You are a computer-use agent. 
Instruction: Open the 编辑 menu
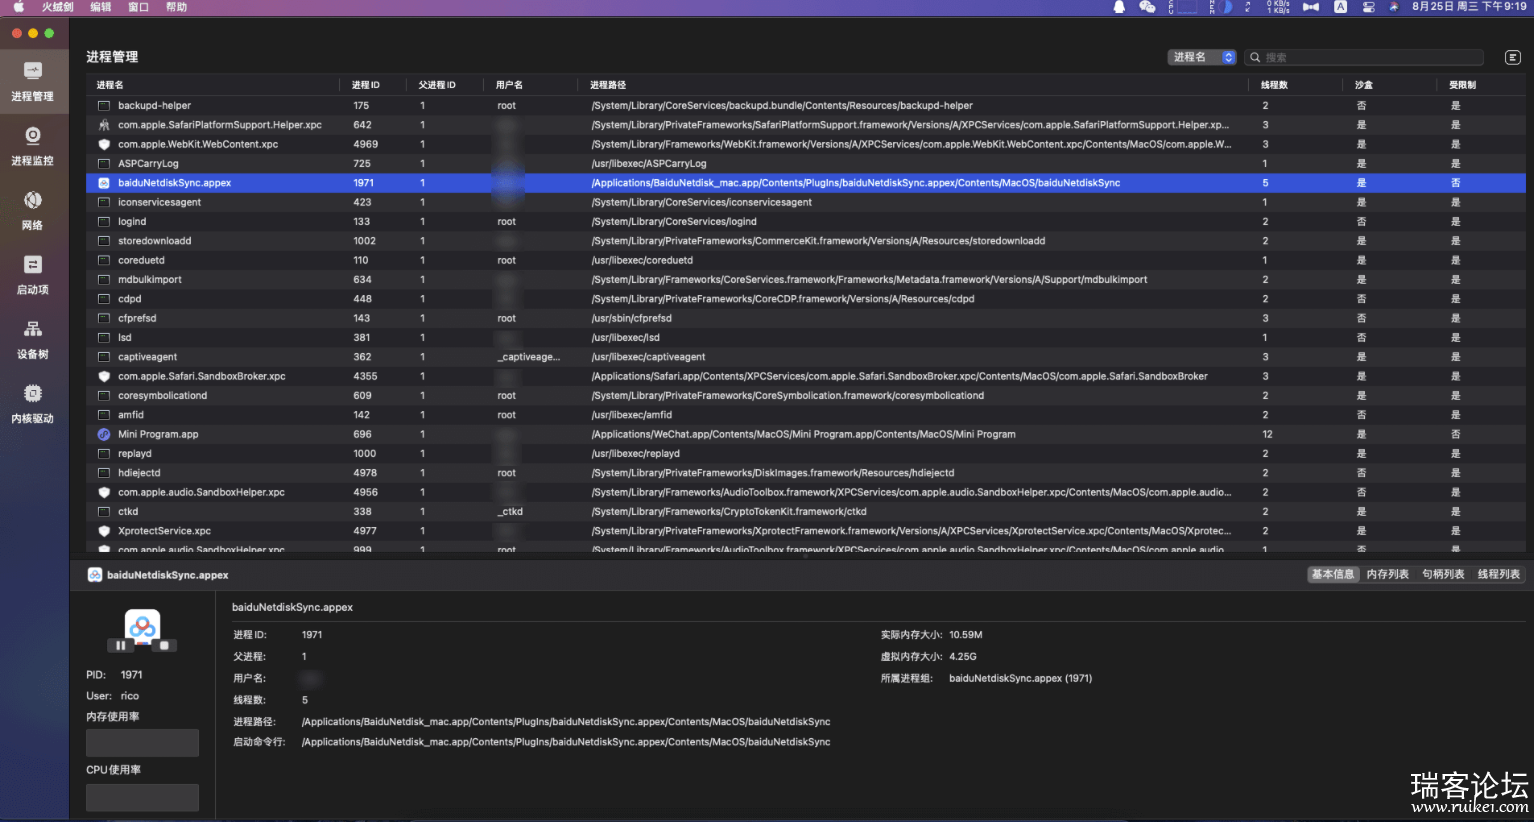pos(101,7)
